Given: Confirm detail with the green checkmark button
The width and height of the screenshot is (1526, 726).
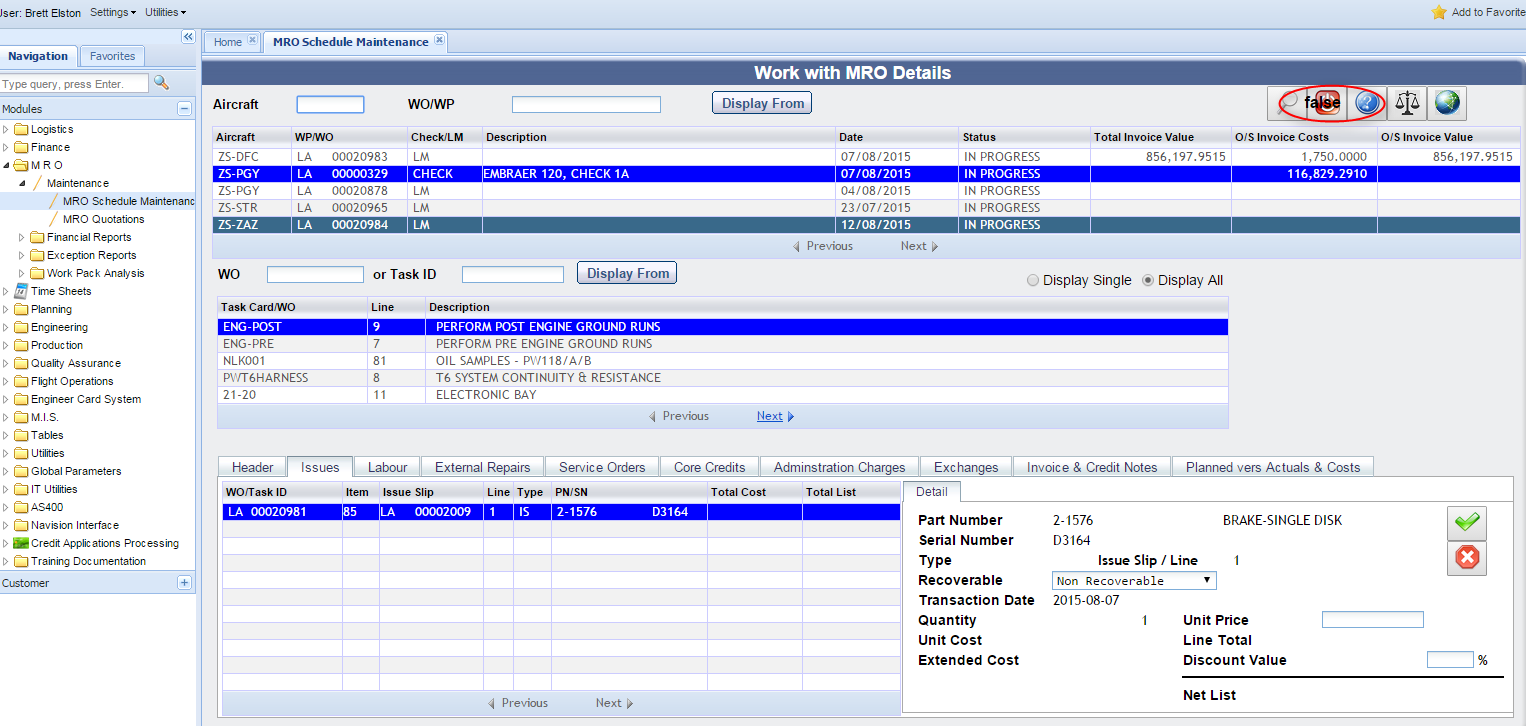Looking at the screenshot, I should (x=1467, y=523).
